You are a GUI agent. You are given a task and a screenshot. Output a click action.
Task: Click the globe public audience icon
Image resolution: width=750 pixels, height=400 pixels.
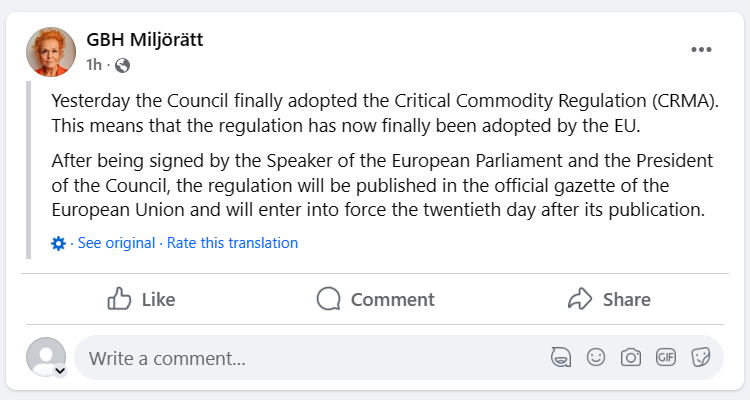click(122, 66)
